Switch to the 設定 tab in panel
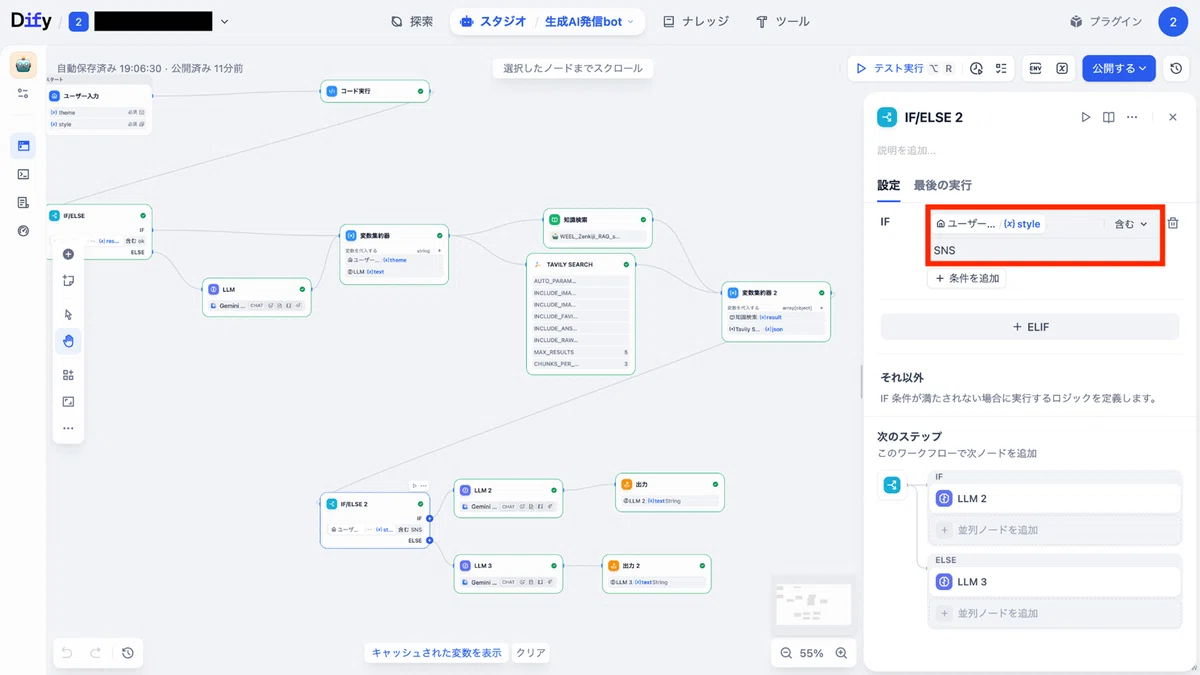Screen dimensions: 1200x675 [x=888, y=185]
